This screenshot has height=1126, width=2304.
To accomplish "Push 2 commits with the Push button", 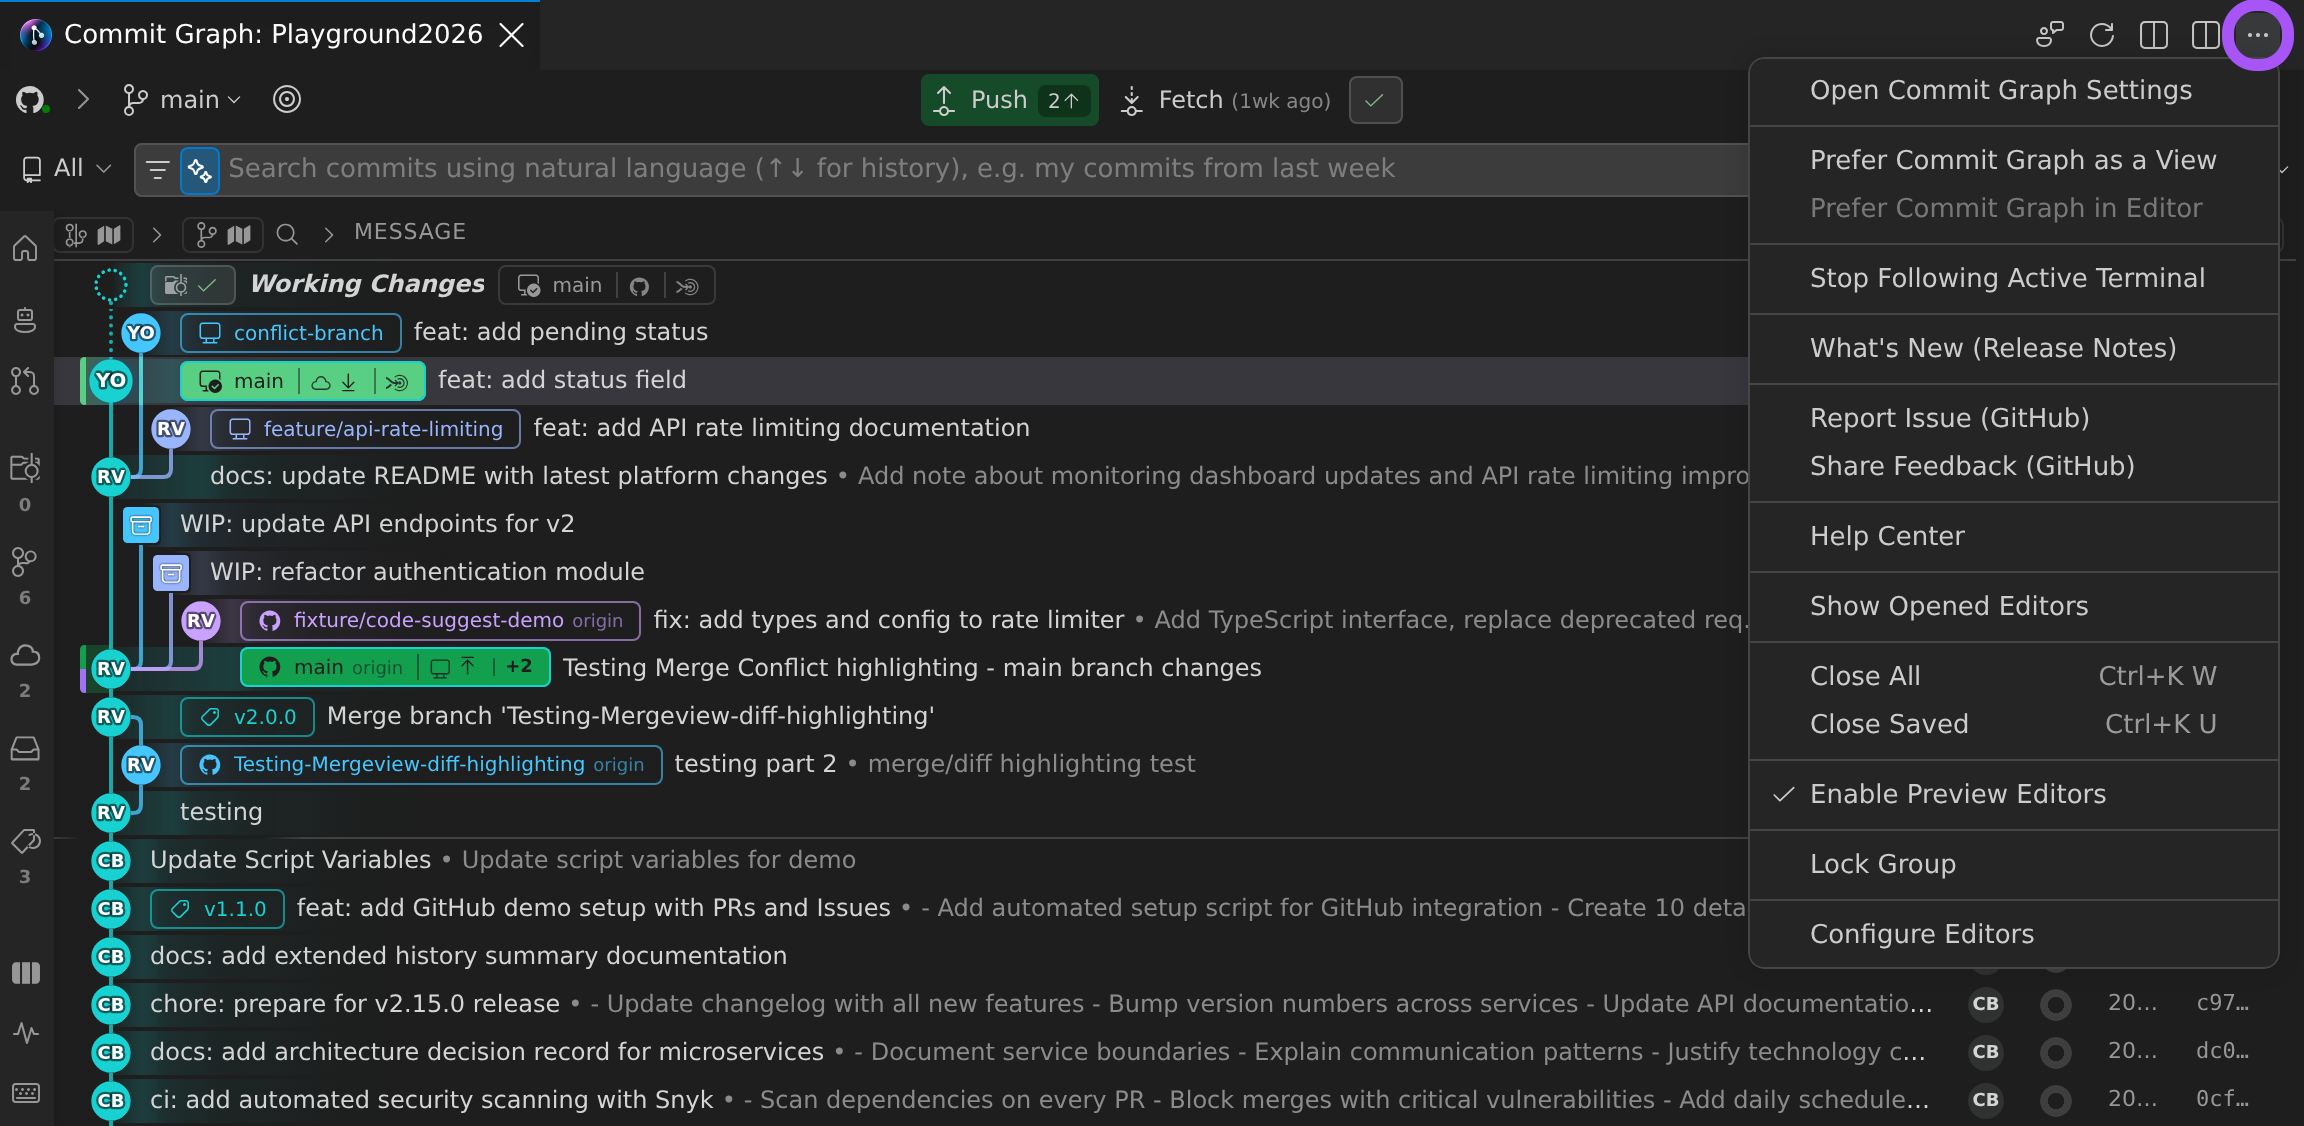I will 1009,100.
